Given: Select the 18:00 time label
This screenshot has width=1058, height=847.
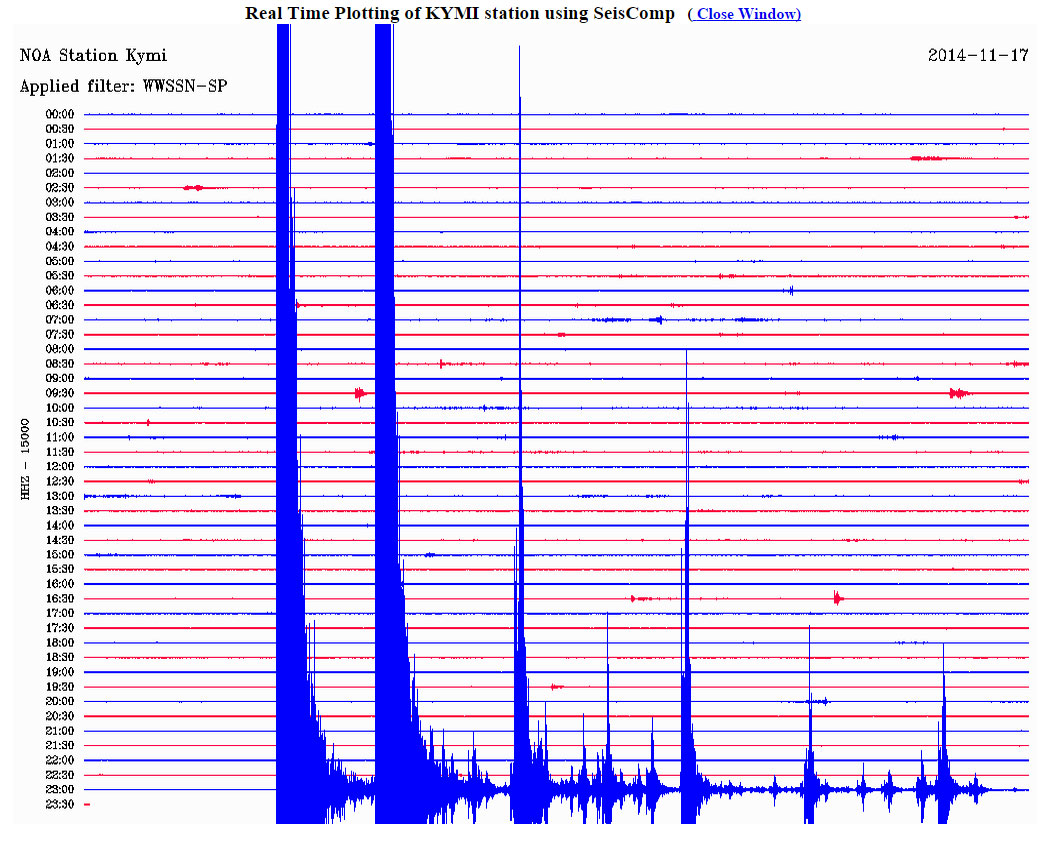Looking at the screenshot, I should [x=60, y=642].
